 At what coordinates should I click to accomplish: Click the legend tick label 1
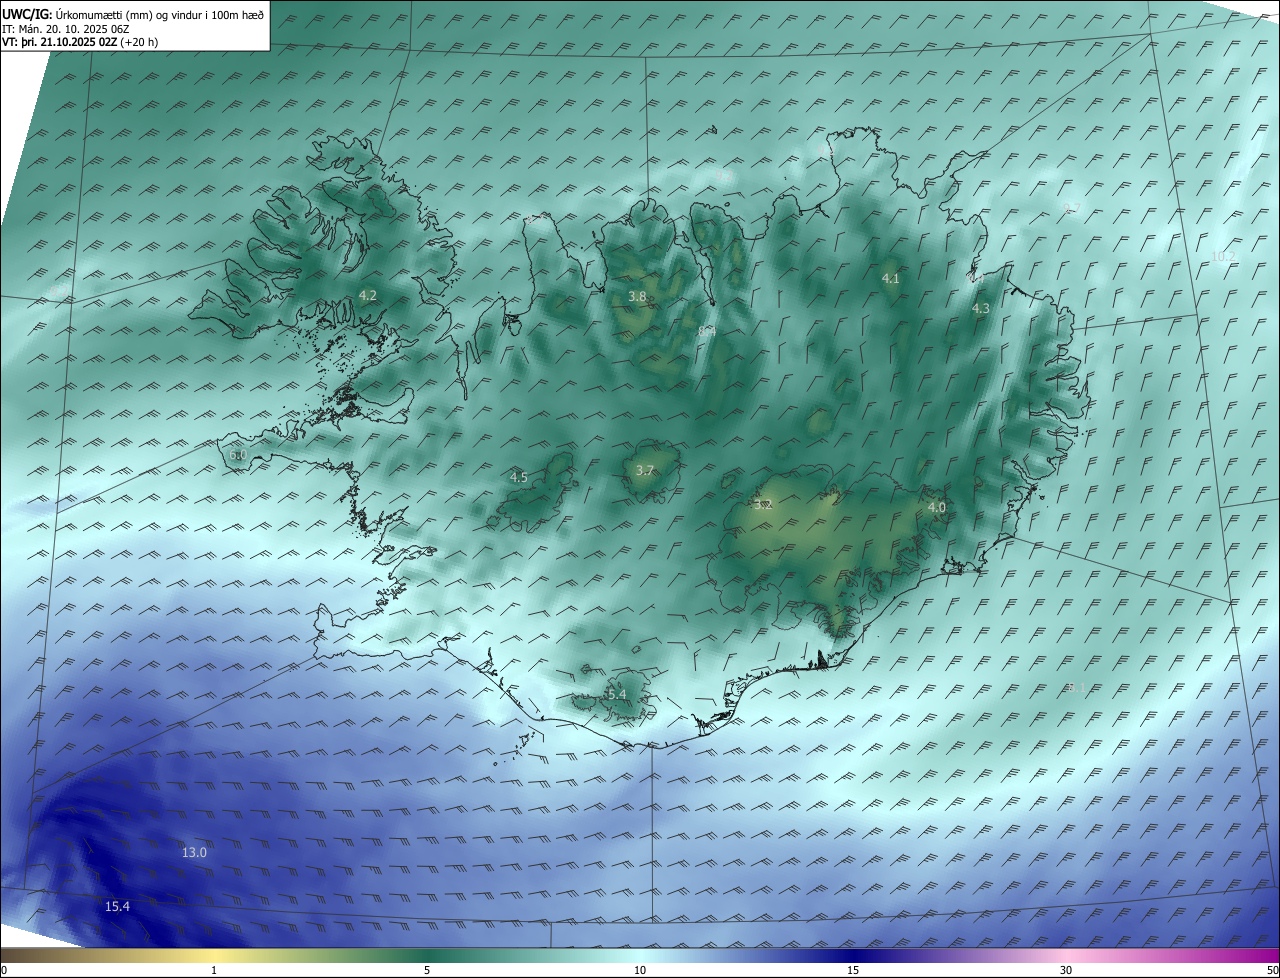tap(214, 970)
